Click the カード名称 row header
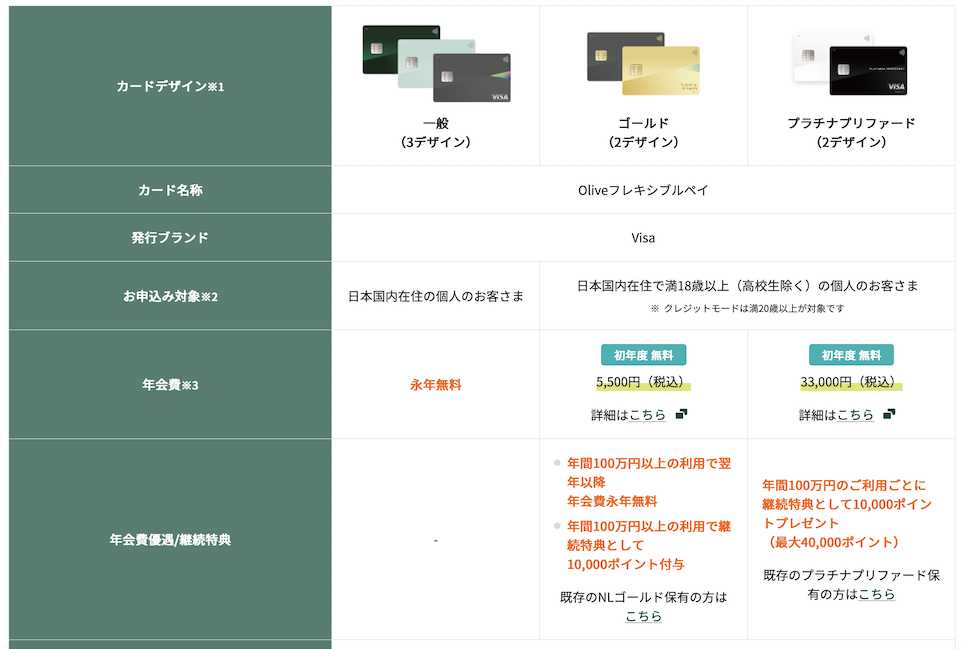965x649 pixels. (x=170, y=190)
